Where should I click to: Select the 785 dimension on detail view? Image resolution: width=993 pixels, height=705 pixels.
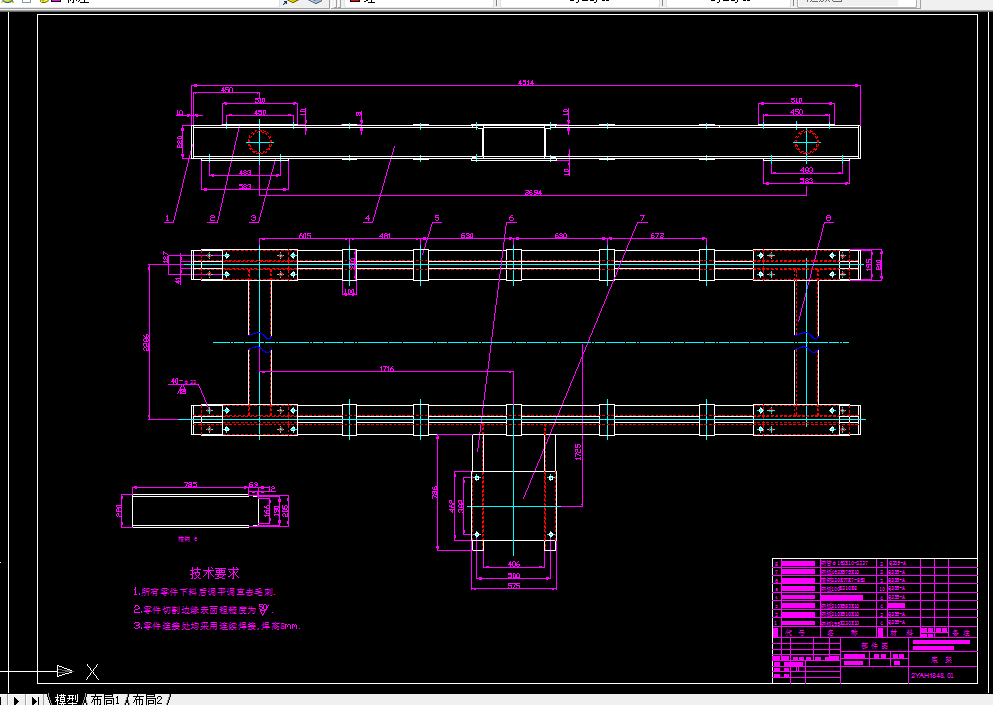pos(191,485)
